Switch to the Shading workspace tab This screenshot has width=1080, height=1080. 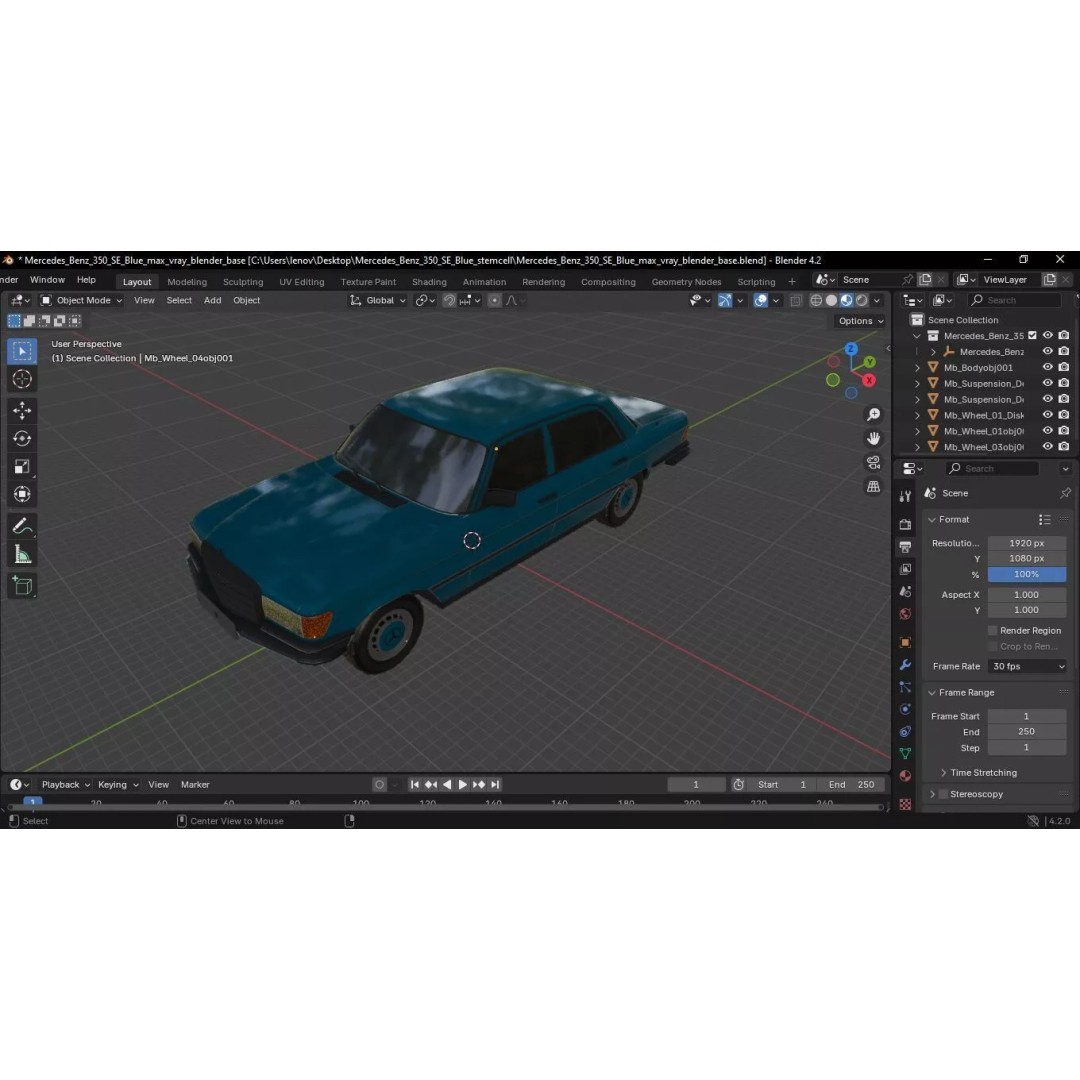(x=429, y=282)
